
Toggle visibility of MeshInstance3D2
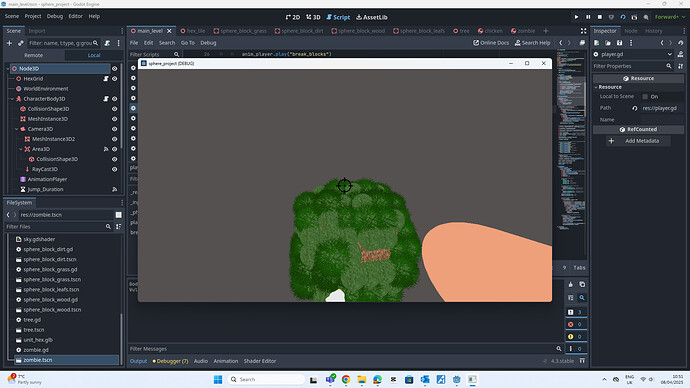(114, 139)
